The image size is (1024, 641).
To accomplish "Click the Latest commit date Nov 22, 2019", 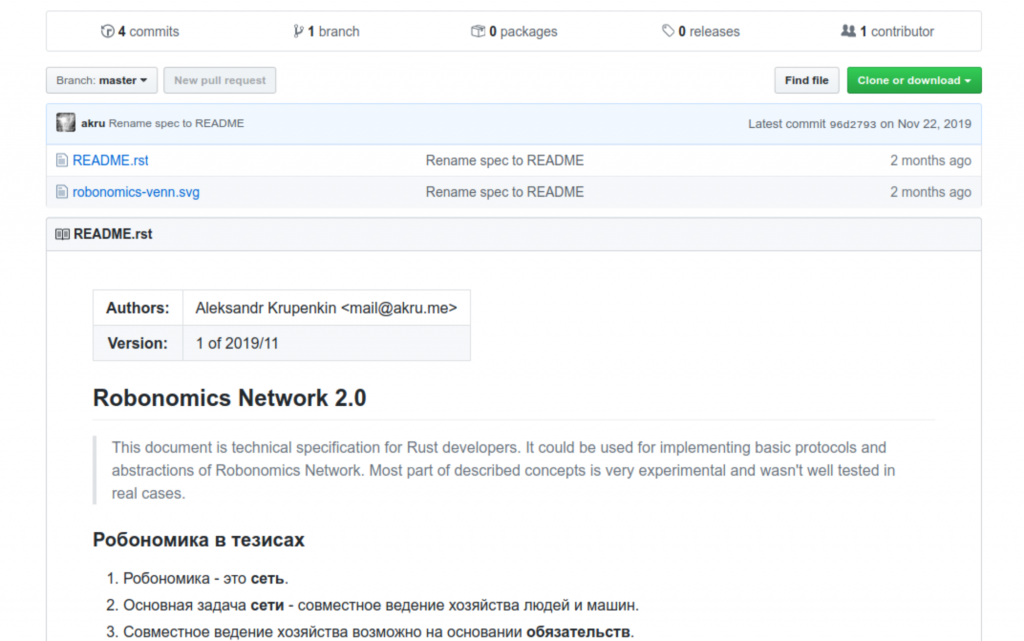I will point(934,124).
